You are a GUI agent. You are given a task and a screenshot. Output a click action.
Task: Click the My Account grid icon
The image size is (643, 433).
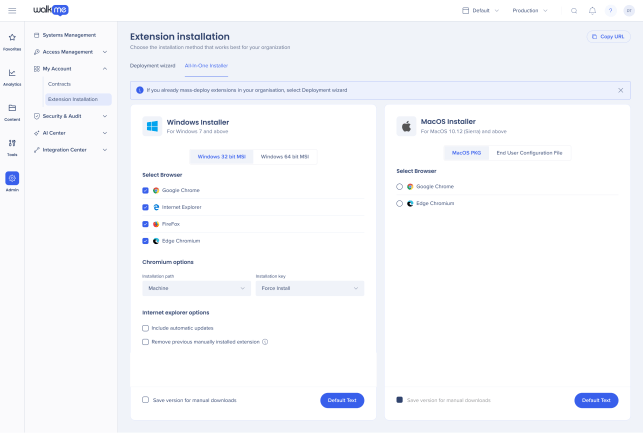[36, 69]
